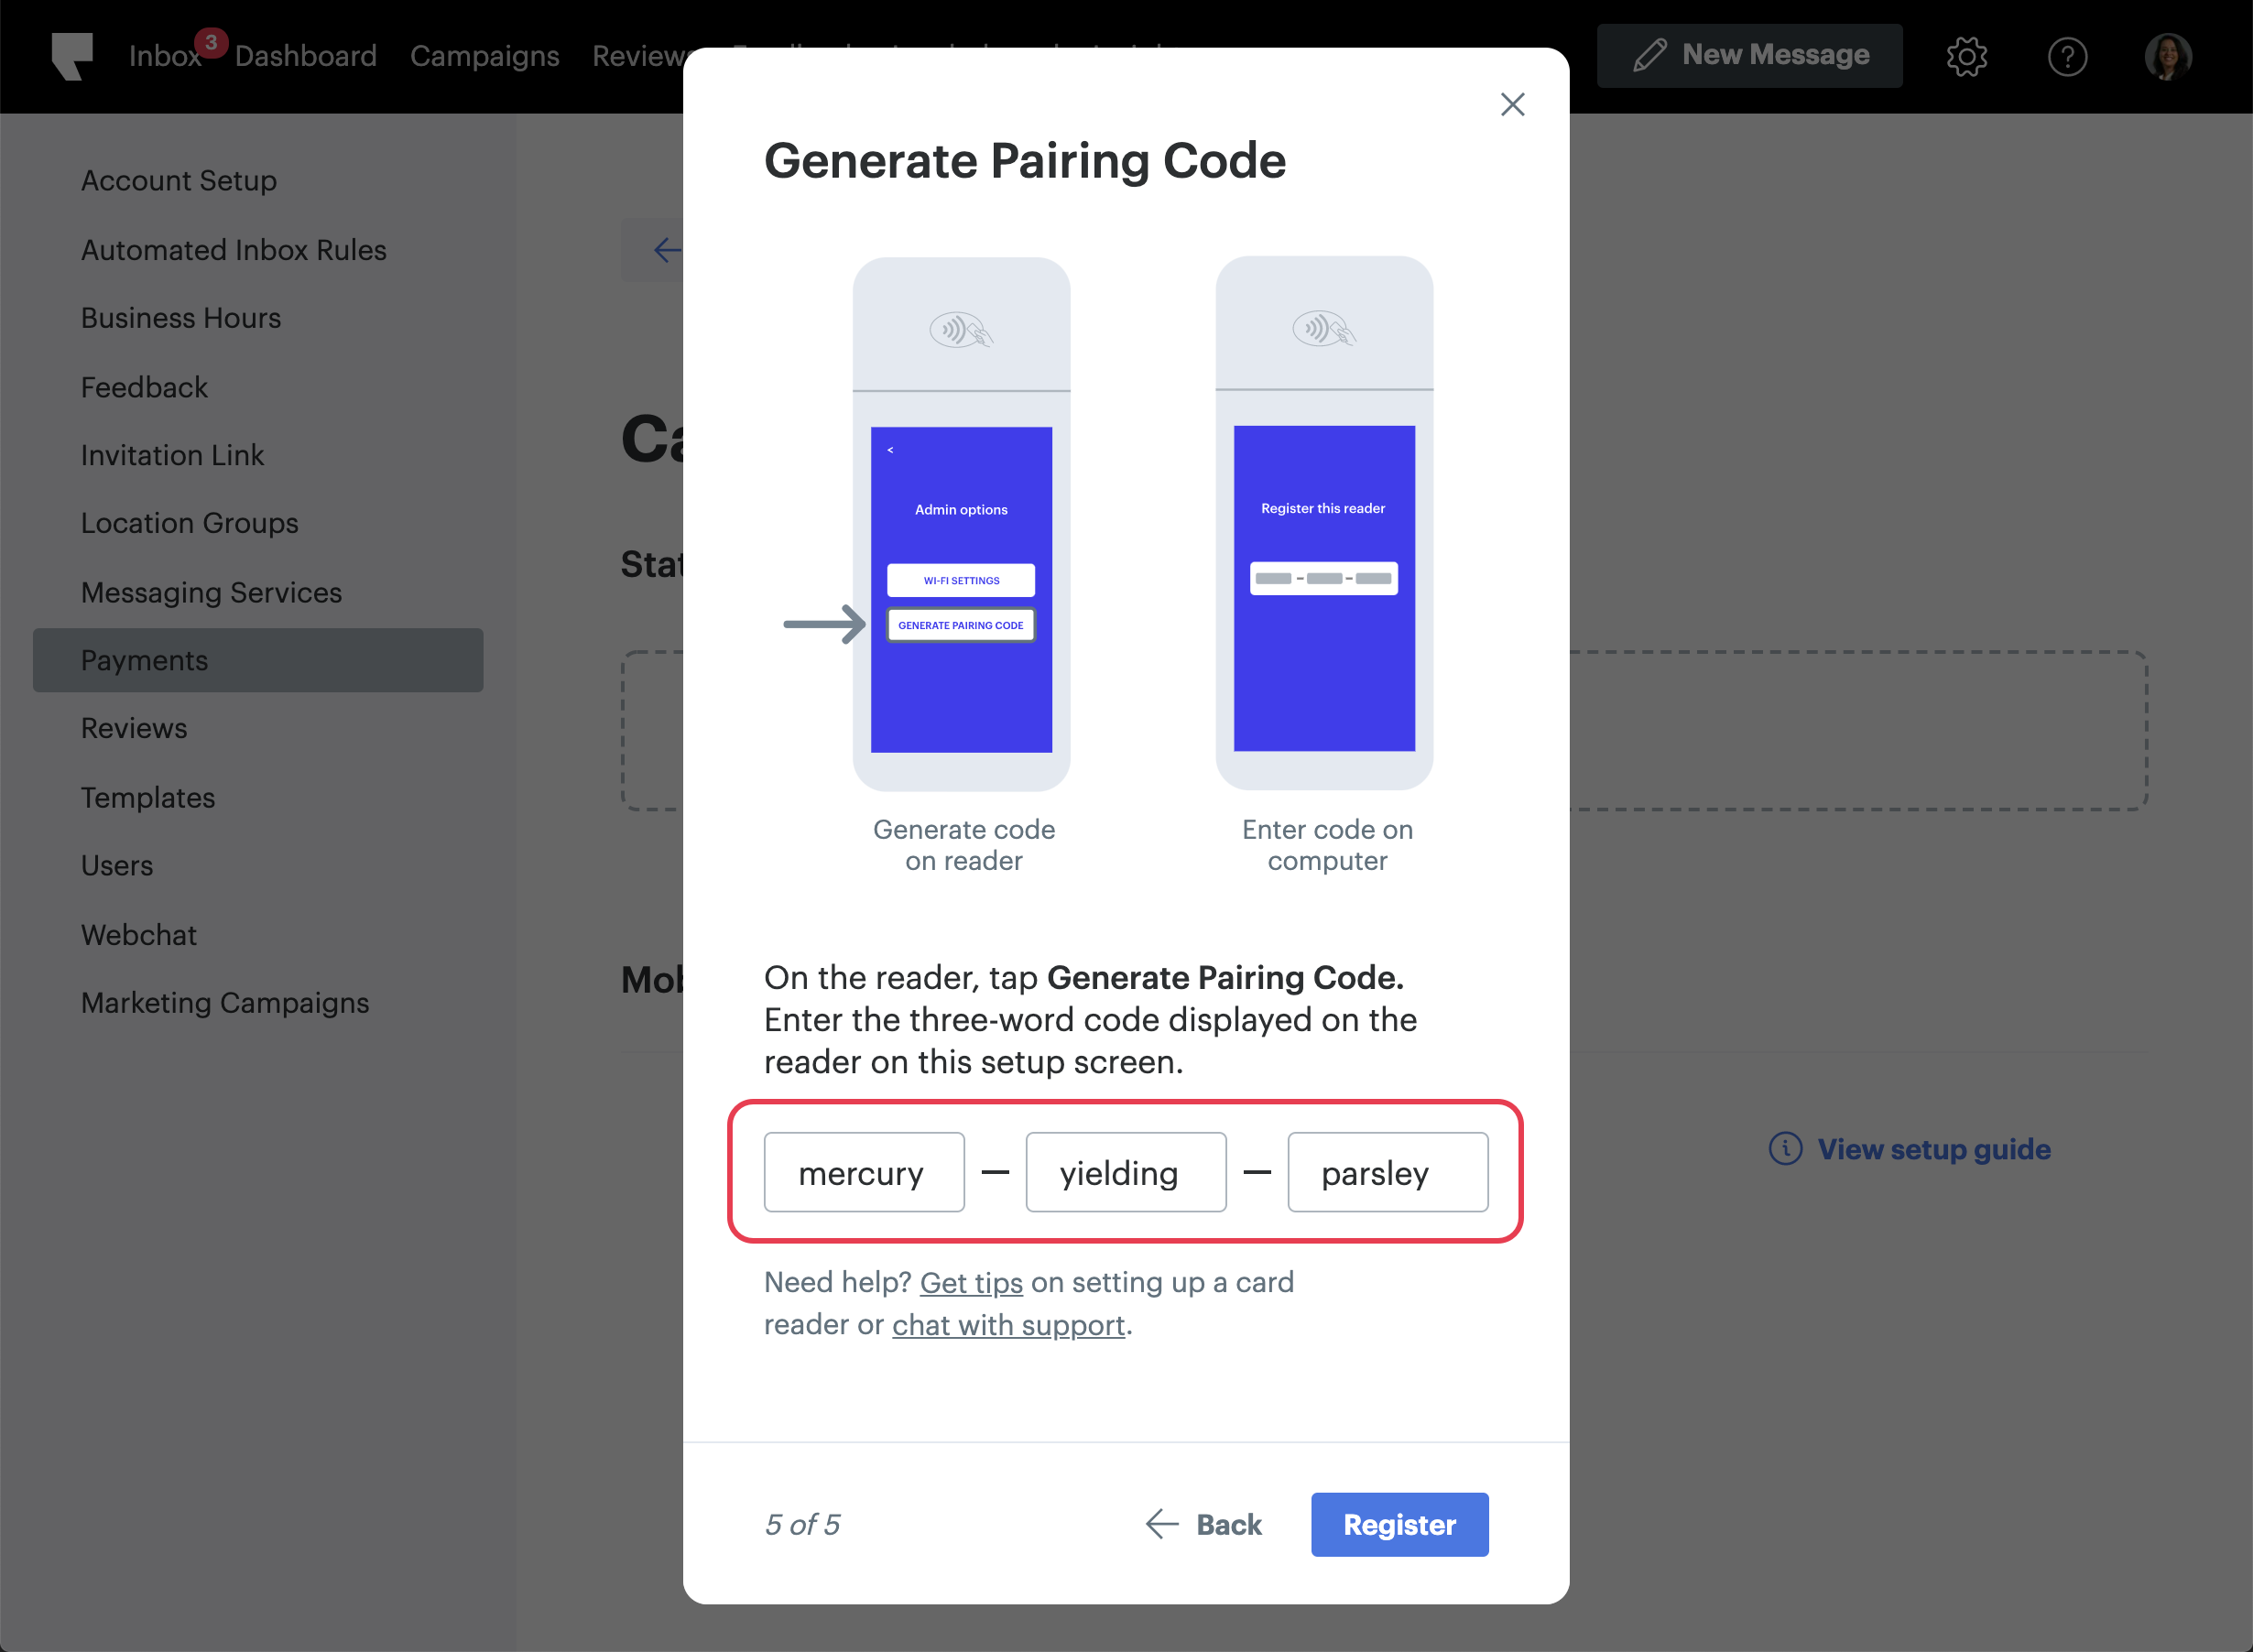Open settings via the gear icon

1966,56
